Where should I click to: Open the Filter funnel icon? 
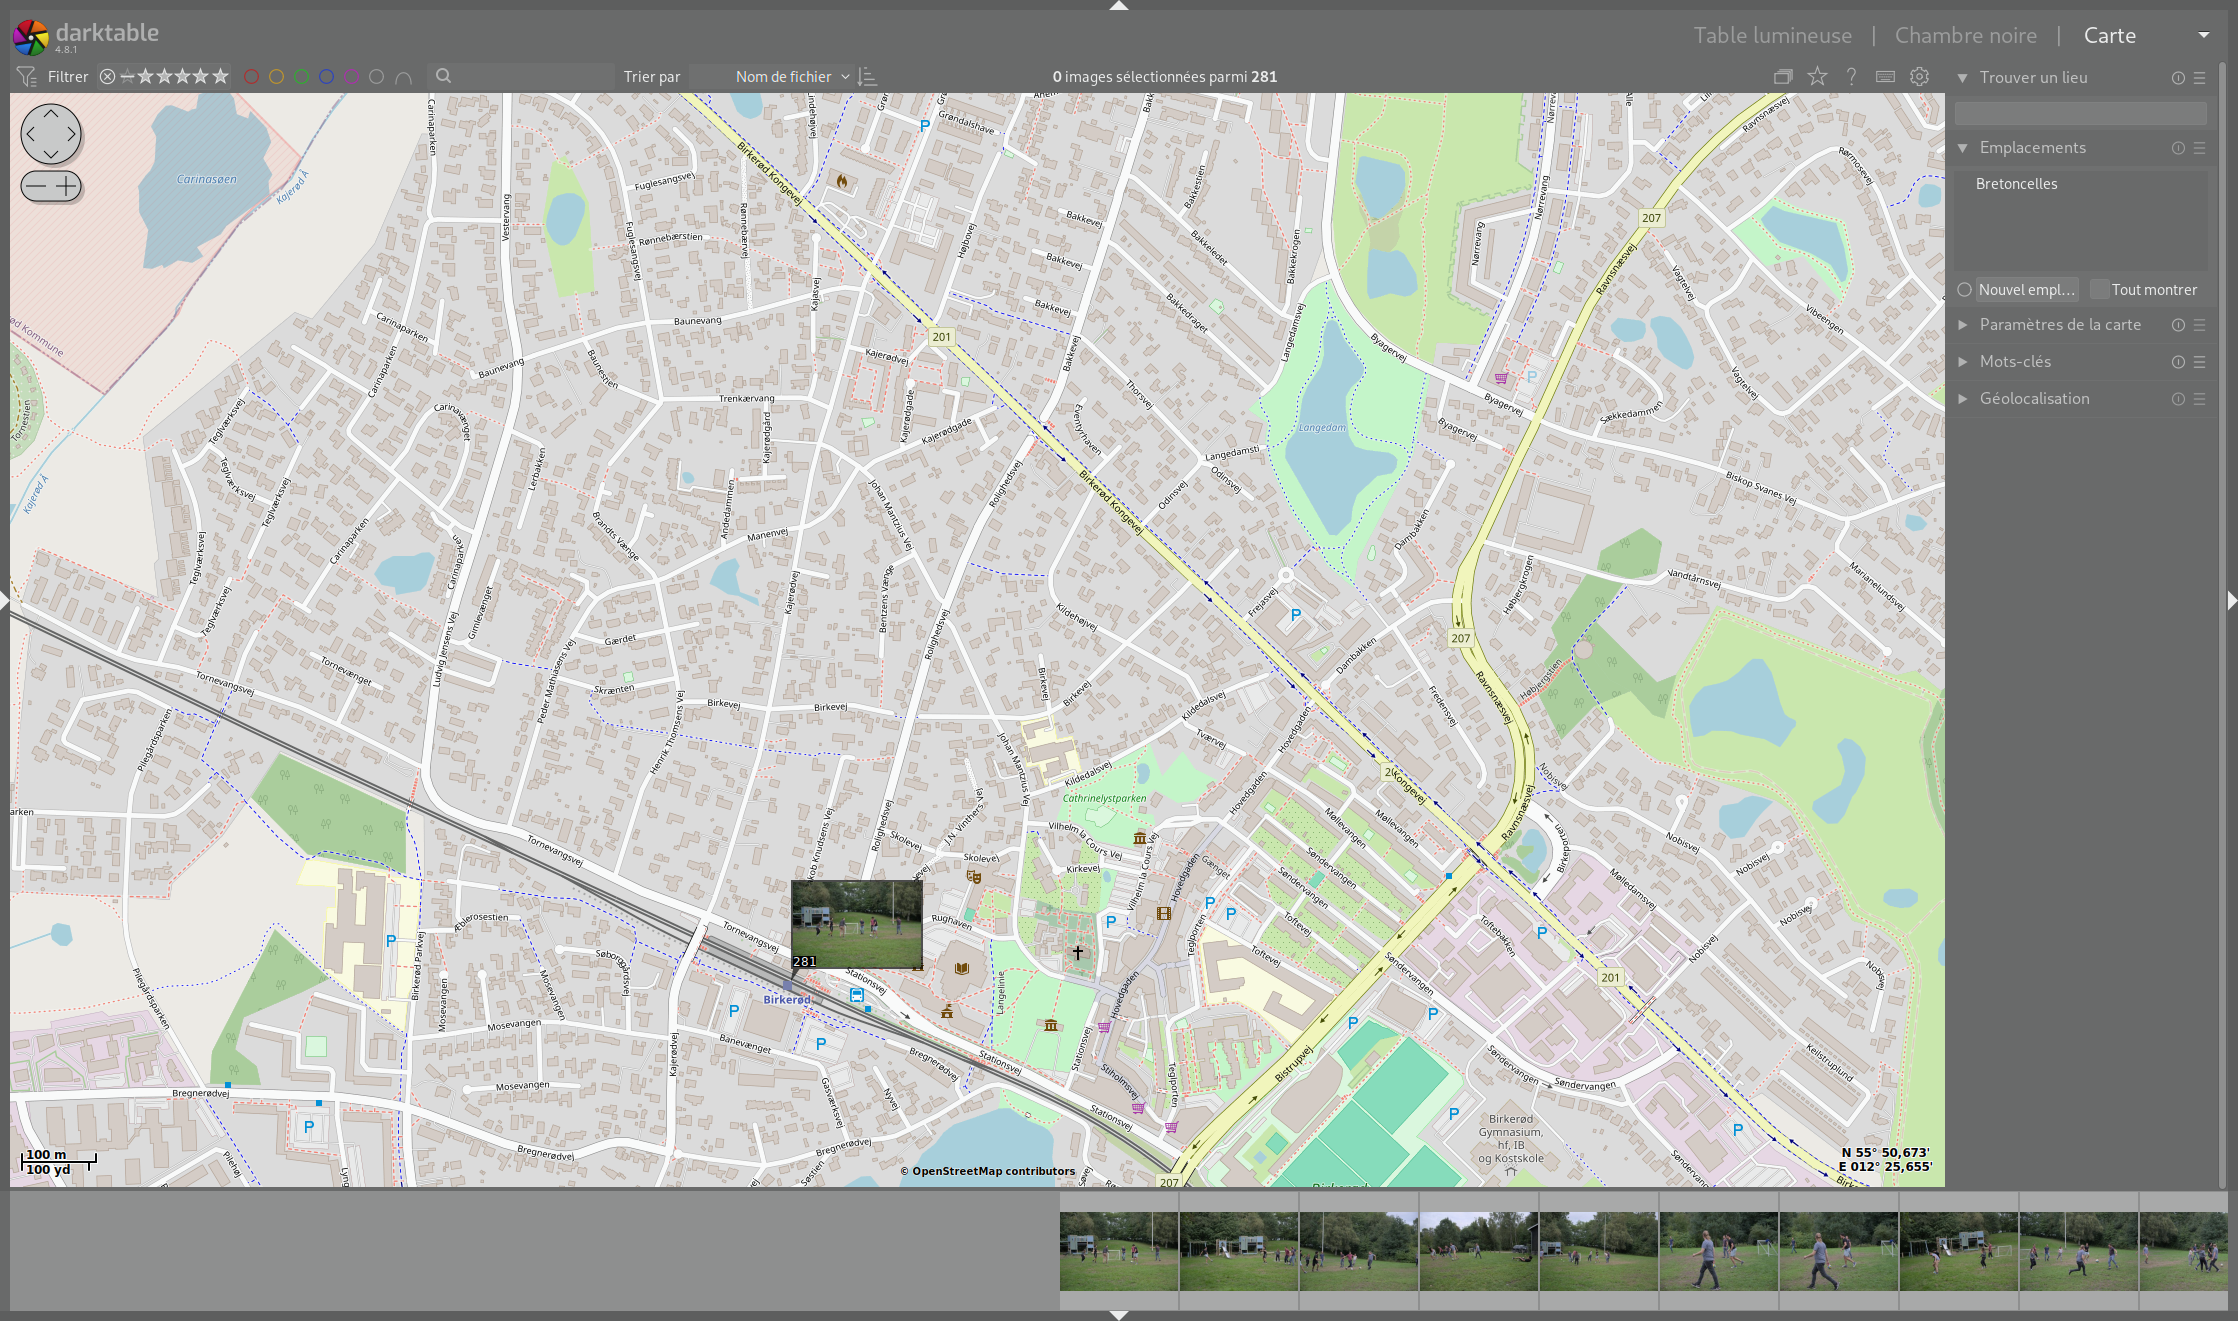tap(26, 76)
